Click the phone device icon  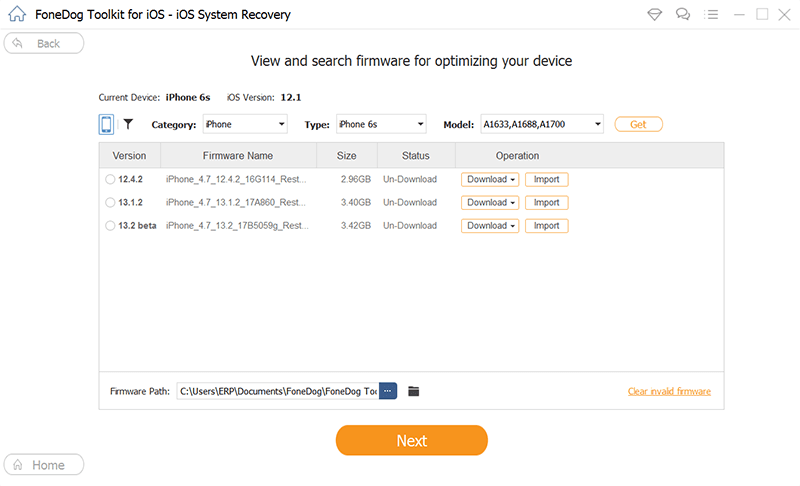(106, 124)
